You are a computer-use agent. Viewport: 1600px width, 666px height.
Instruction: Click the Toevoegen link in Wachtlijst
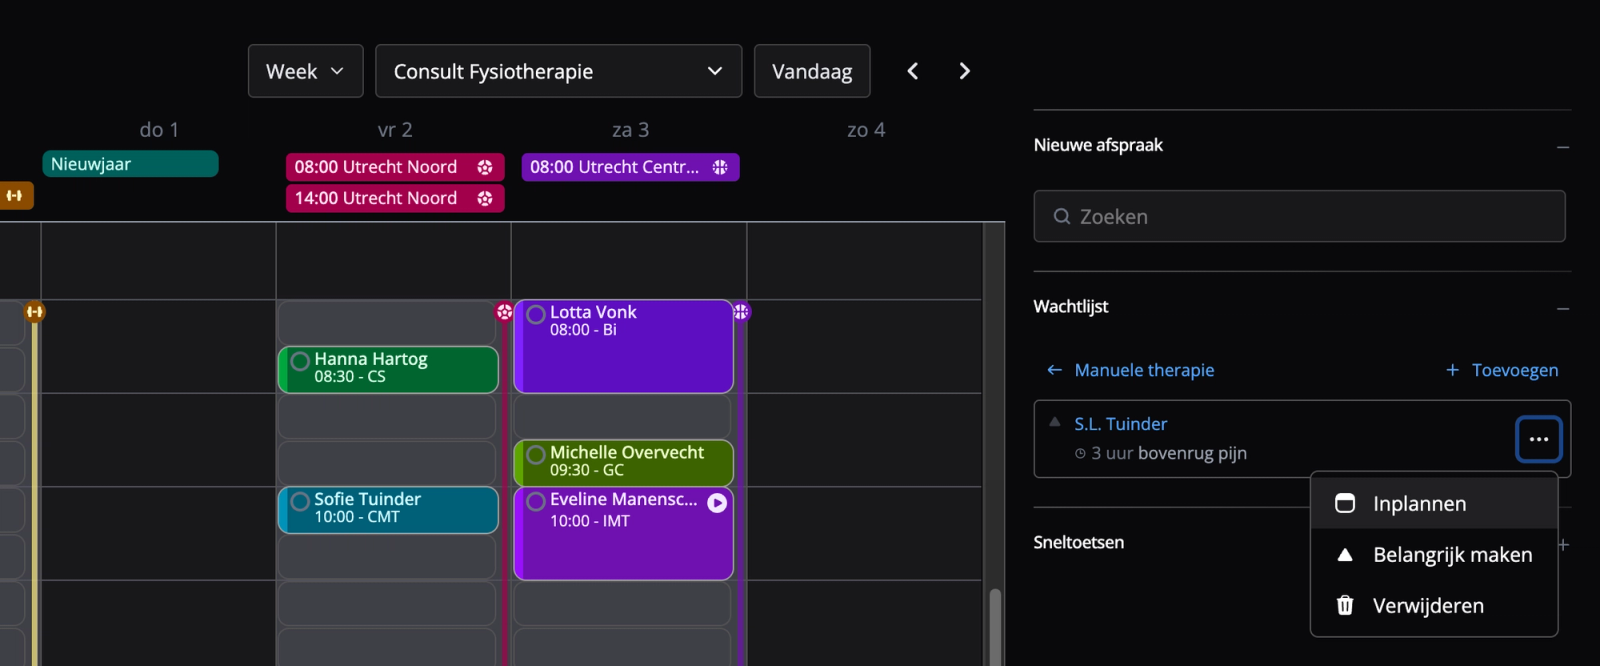tap(1502, 370)
